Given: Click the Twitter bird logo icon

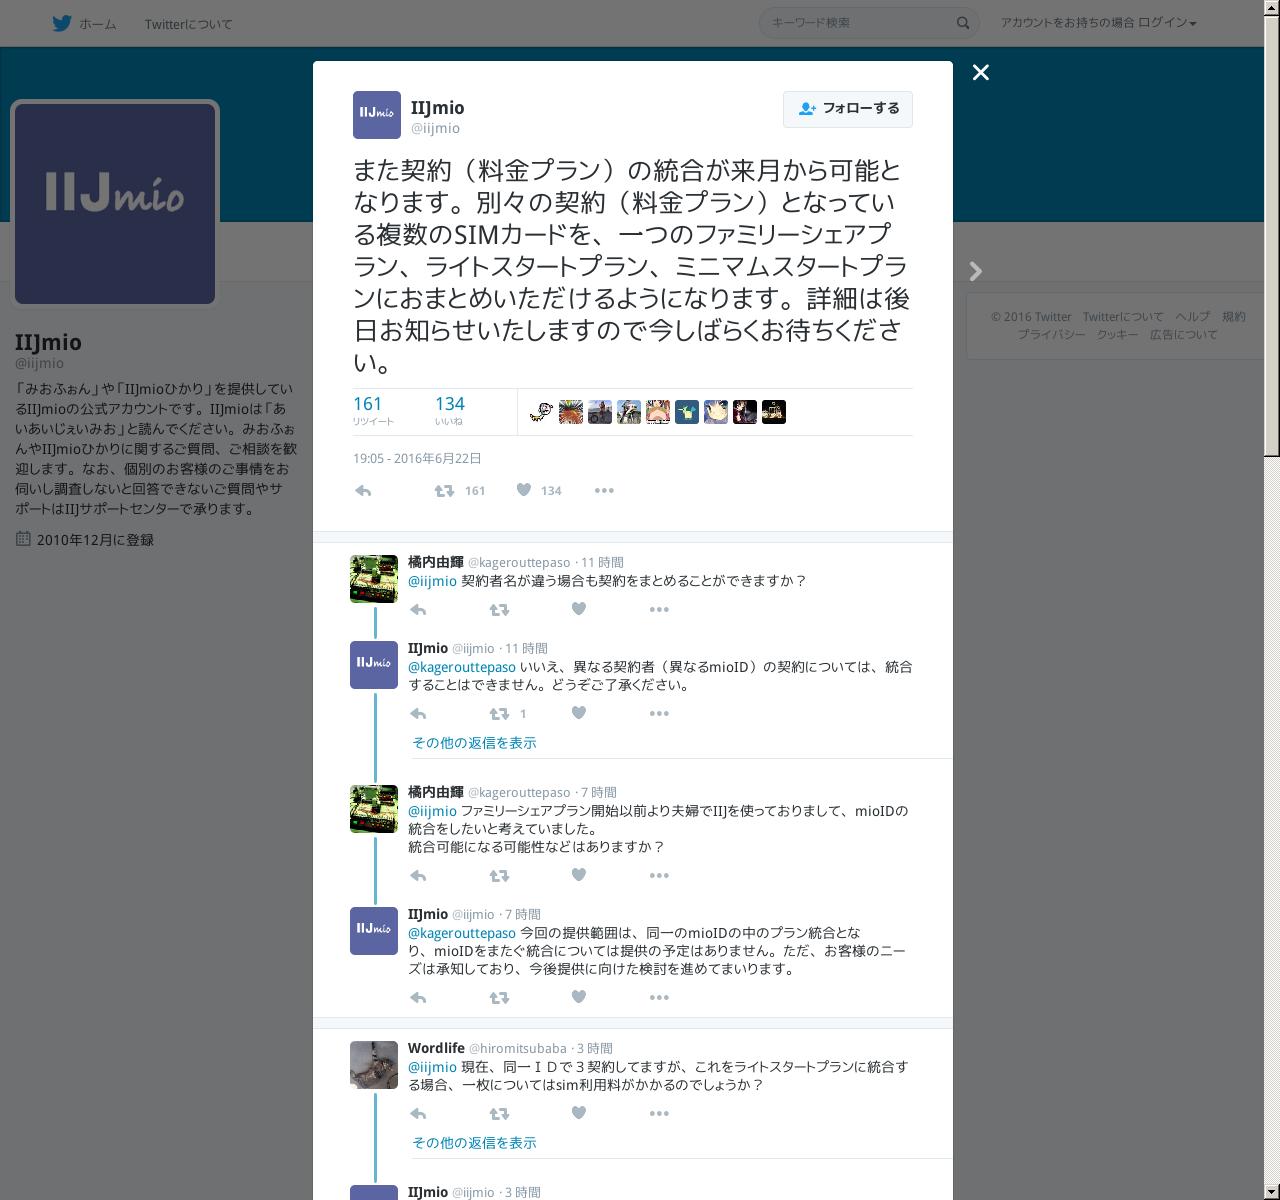Looking at the screenshot, I should 62,23.
